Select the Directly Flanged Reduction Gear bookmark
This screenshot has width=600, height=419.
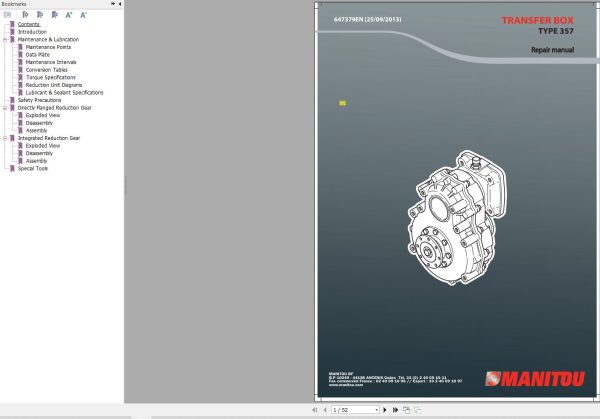click(55, 108)
